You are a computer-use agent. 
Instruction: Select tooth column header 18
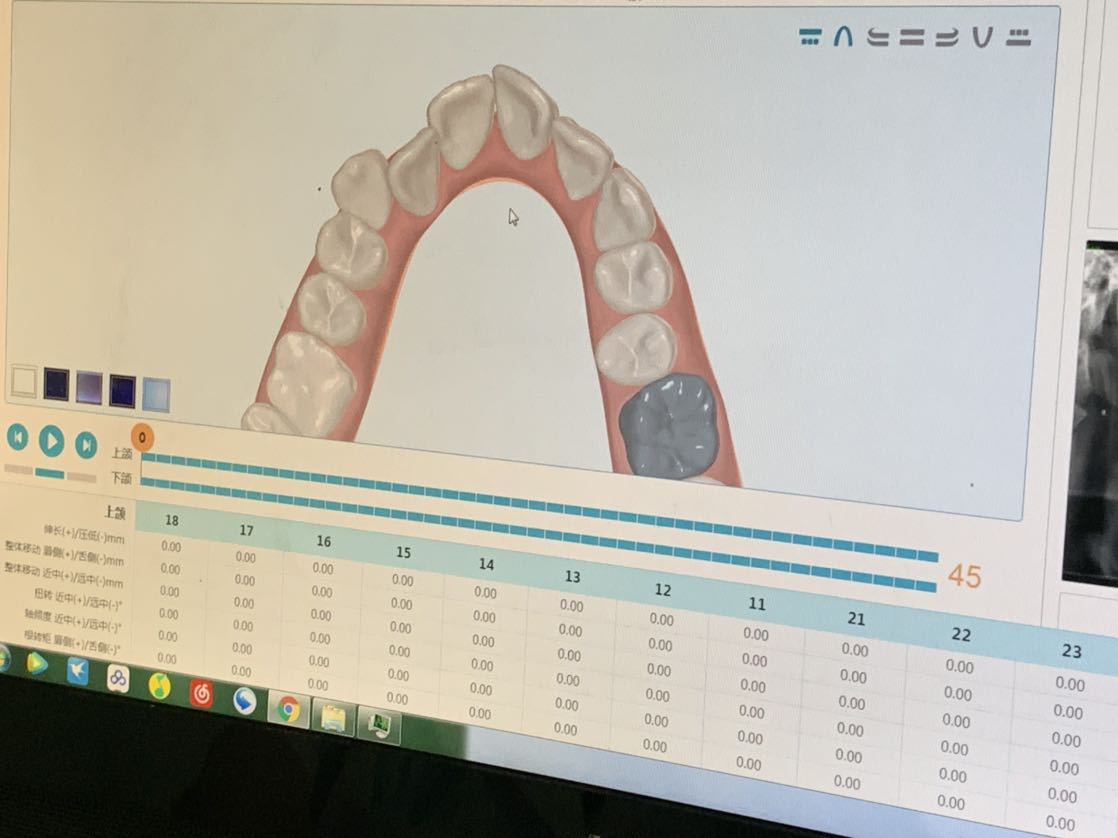[x=172, y=521]
